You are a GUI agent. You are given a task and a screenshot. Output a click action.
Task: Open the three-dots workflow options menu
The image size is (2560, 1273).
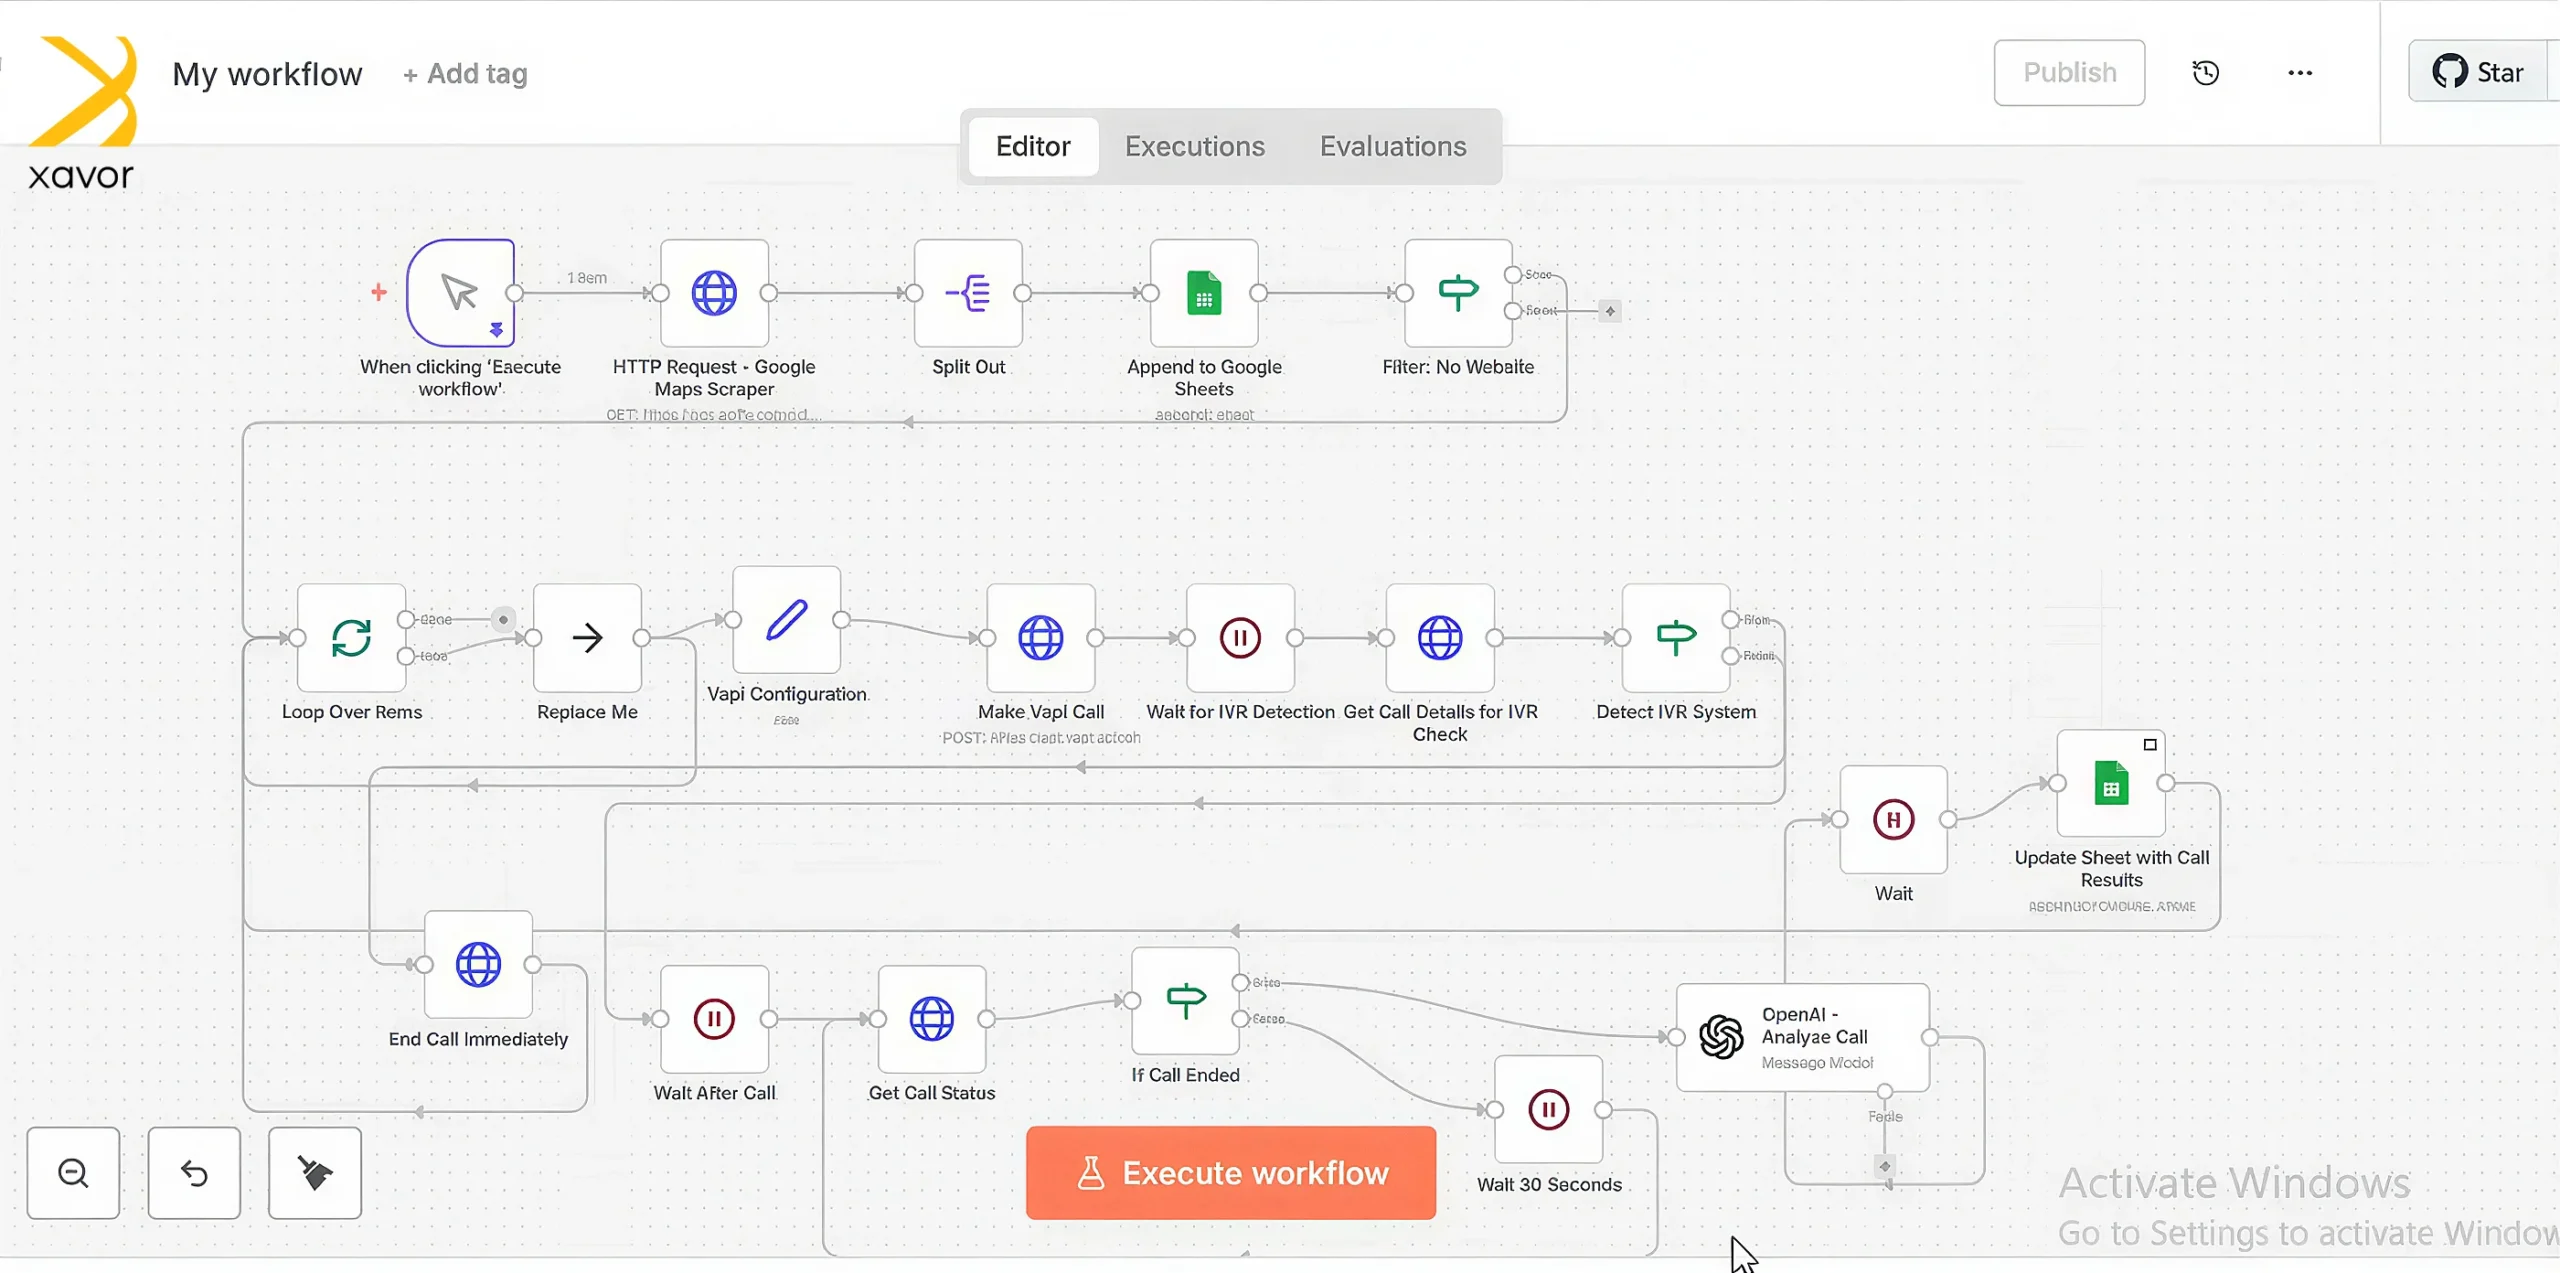tap(2300, 73)
